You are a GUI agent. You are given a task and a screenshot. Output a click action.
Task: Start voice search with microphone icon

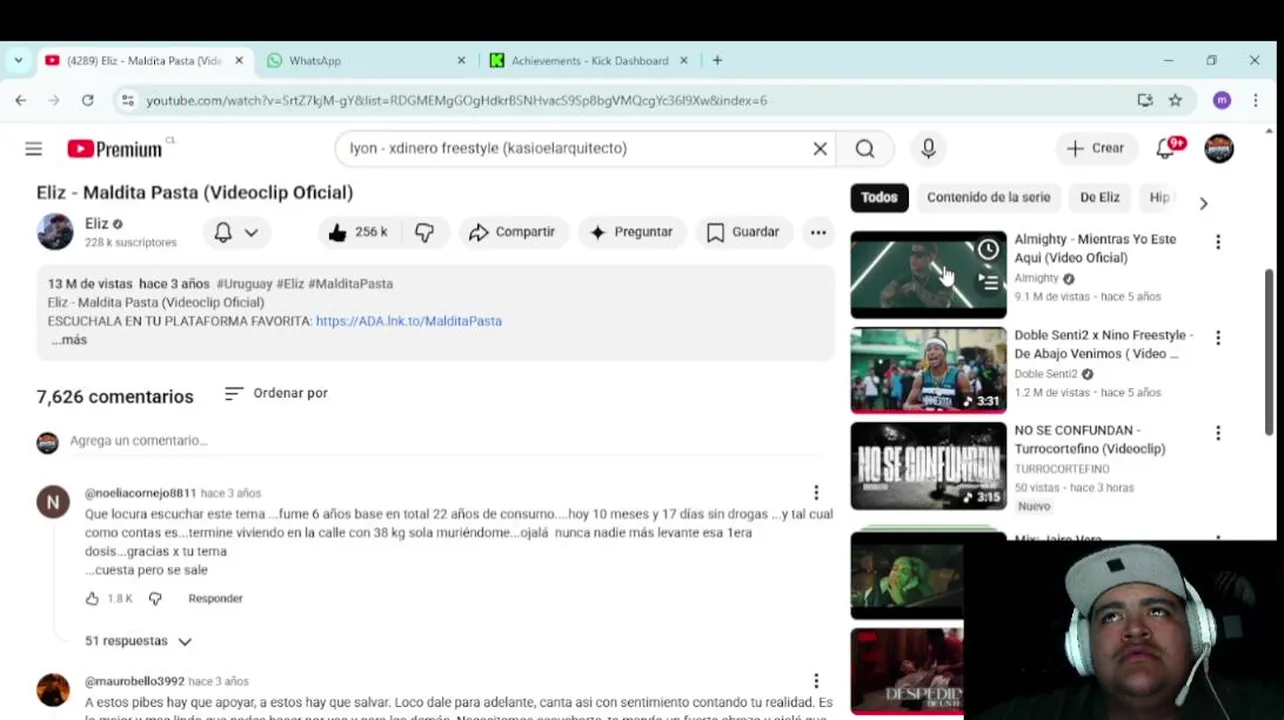[x=928, y=149]
